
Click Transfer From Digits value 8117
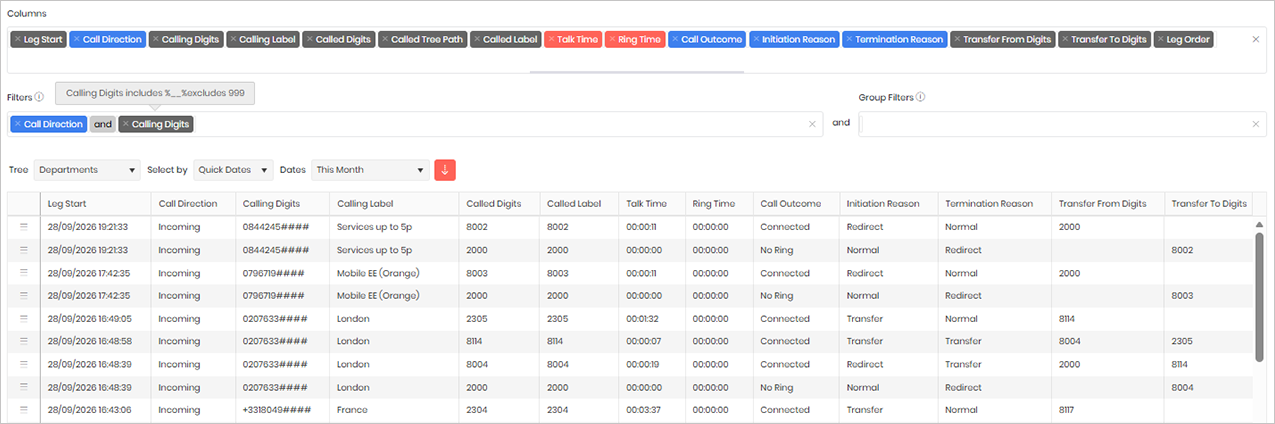click(1069, 410)
